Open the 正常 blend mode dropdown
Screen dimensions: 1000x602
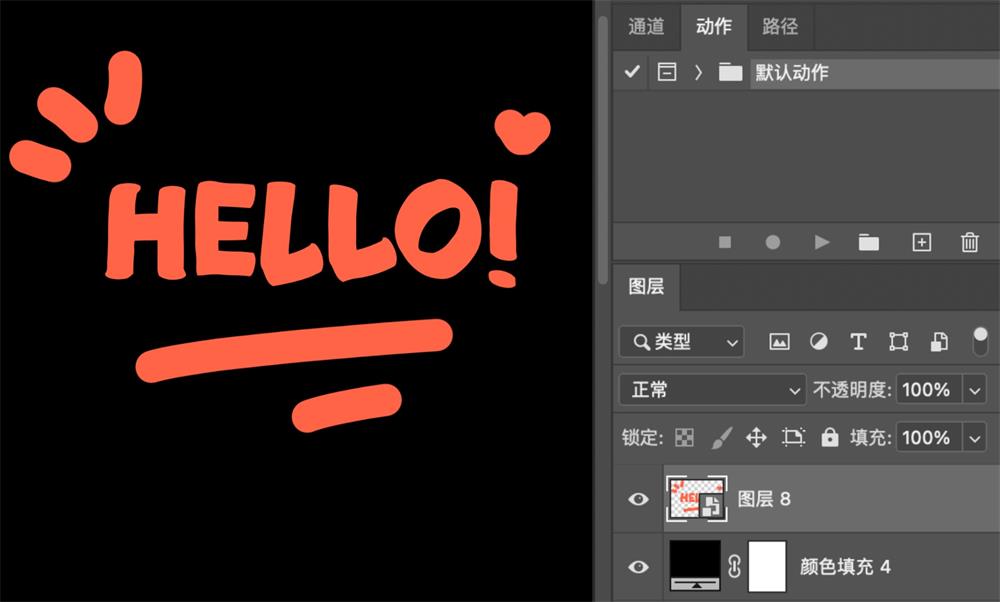pos(712,390)
